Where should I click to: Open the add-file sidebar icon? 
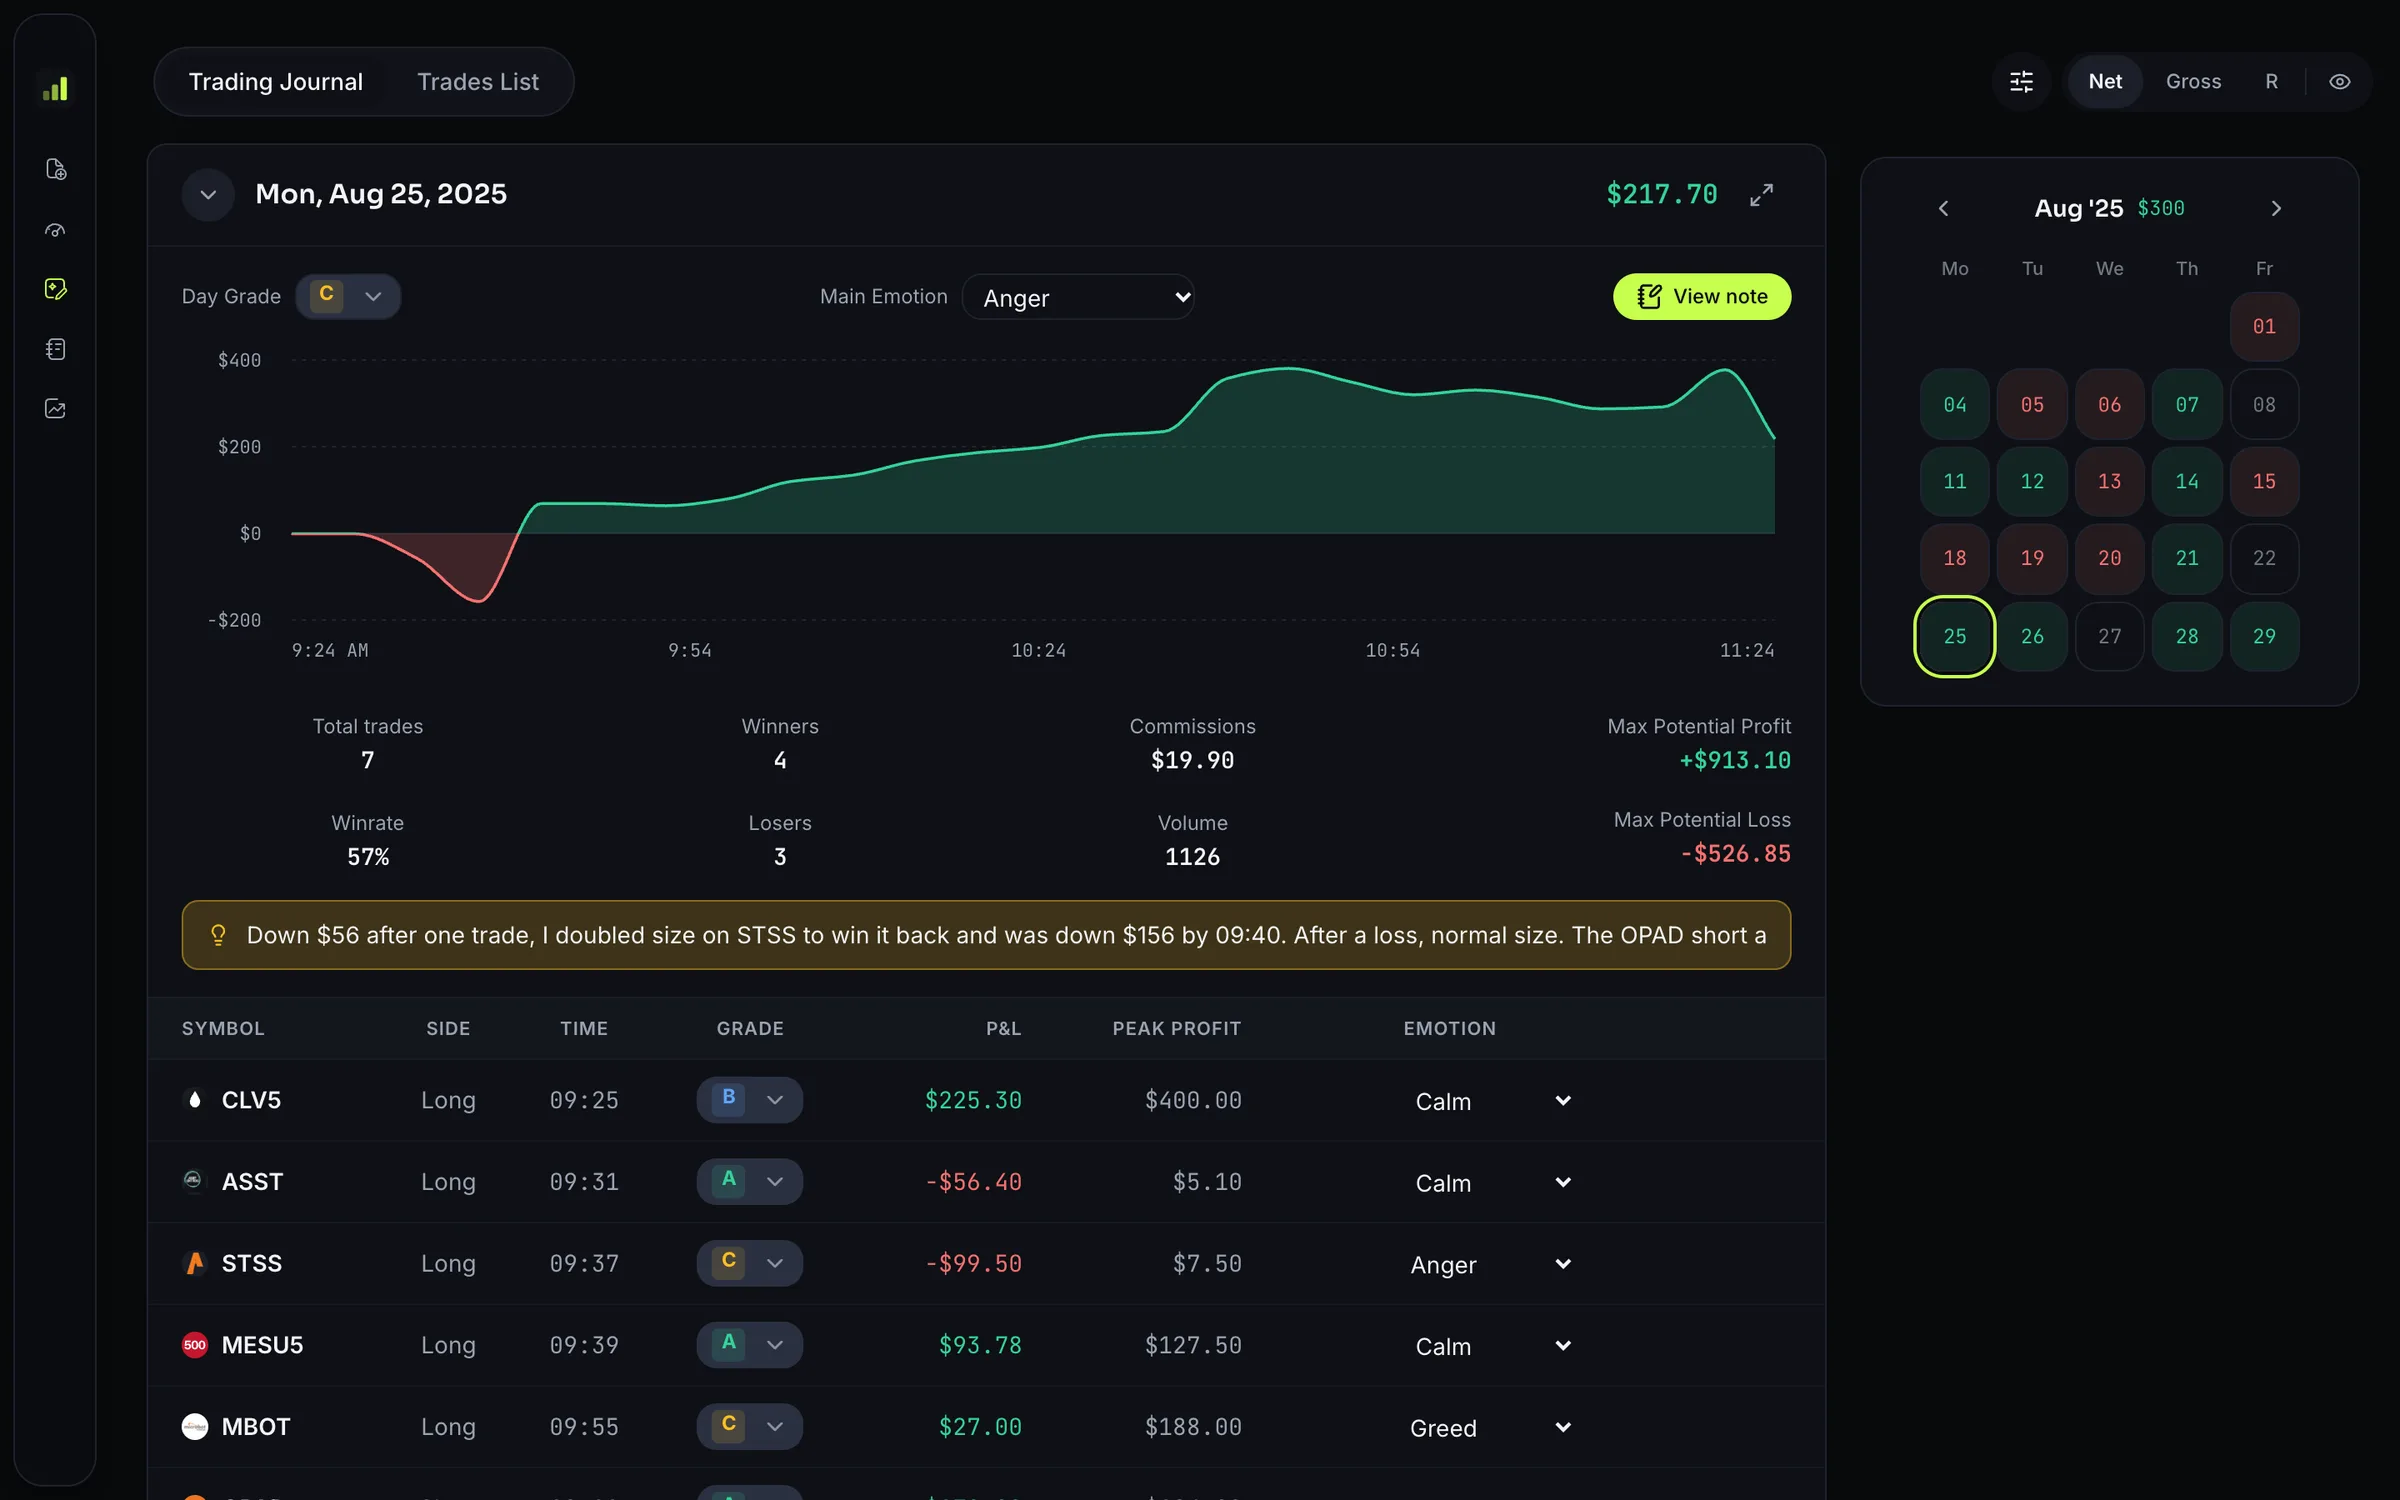click(x=56, y=169)
